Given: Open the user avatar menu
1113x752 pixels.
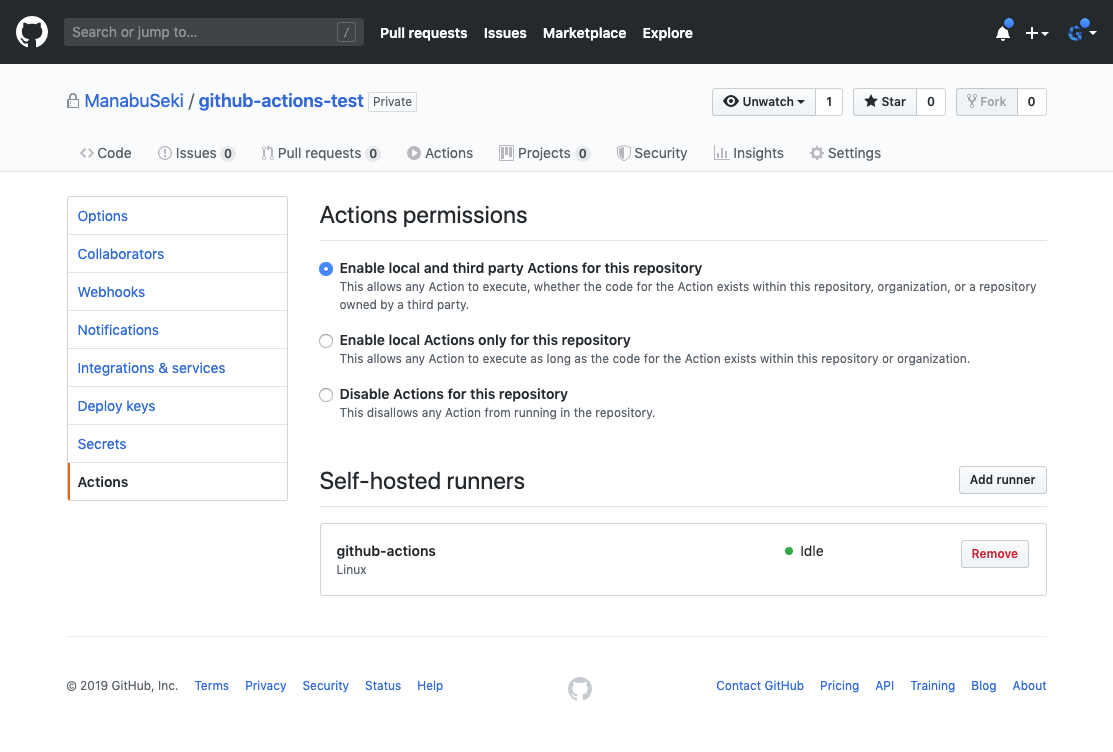Looking at the screenshot, I should coord(1082,33).
